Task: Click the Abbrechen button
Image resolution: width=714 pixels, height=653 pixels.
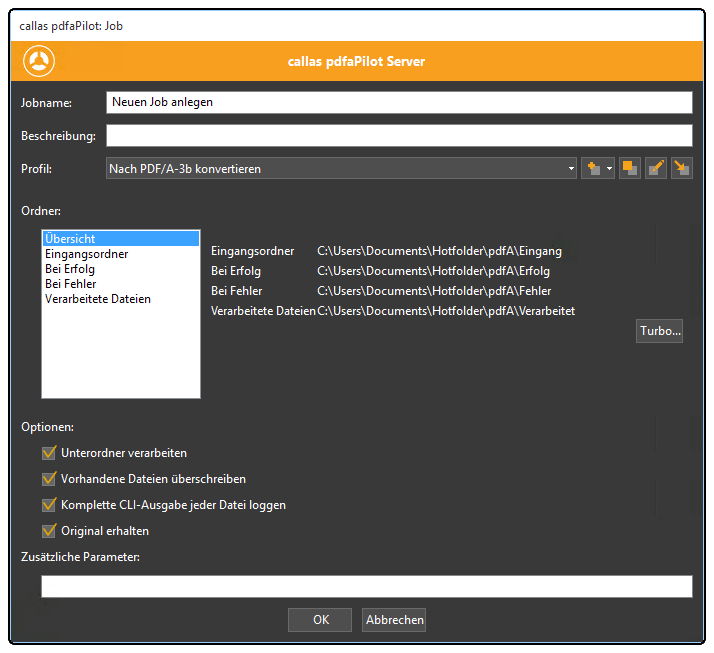Action: [x=394, y=620]
